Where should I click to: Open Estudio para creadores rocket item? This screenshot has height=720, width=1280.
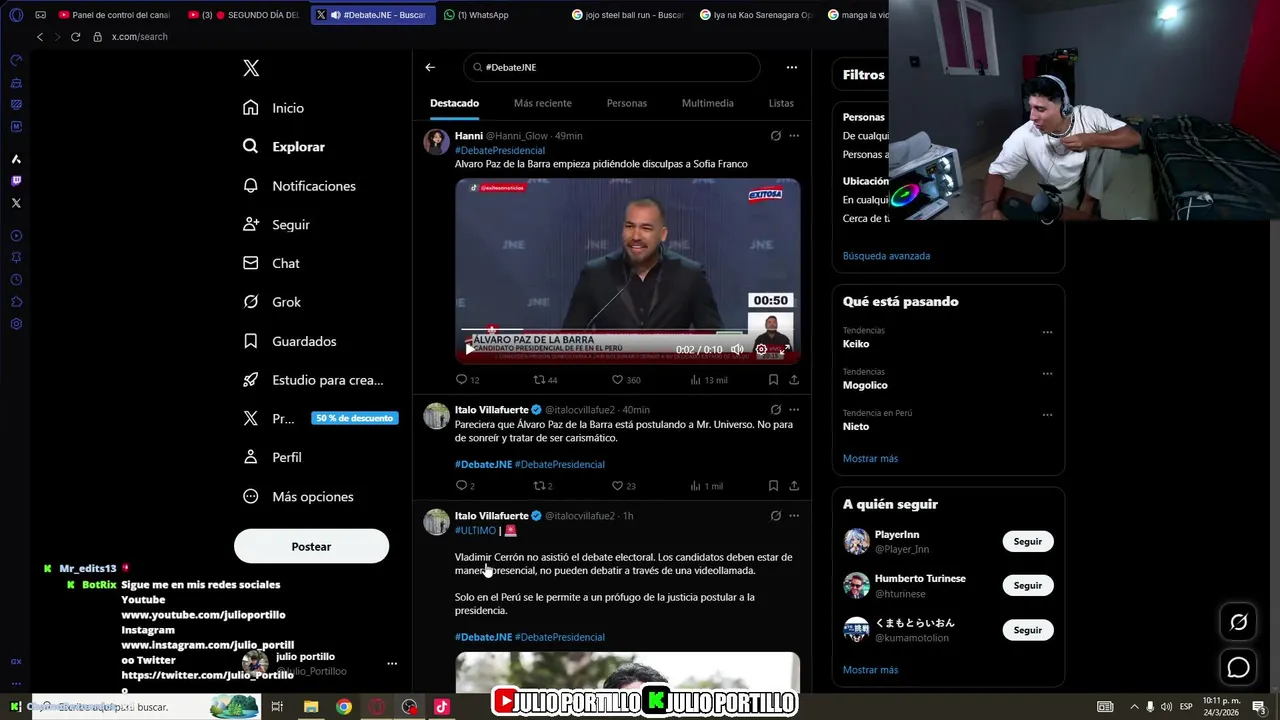click(313, 380)
